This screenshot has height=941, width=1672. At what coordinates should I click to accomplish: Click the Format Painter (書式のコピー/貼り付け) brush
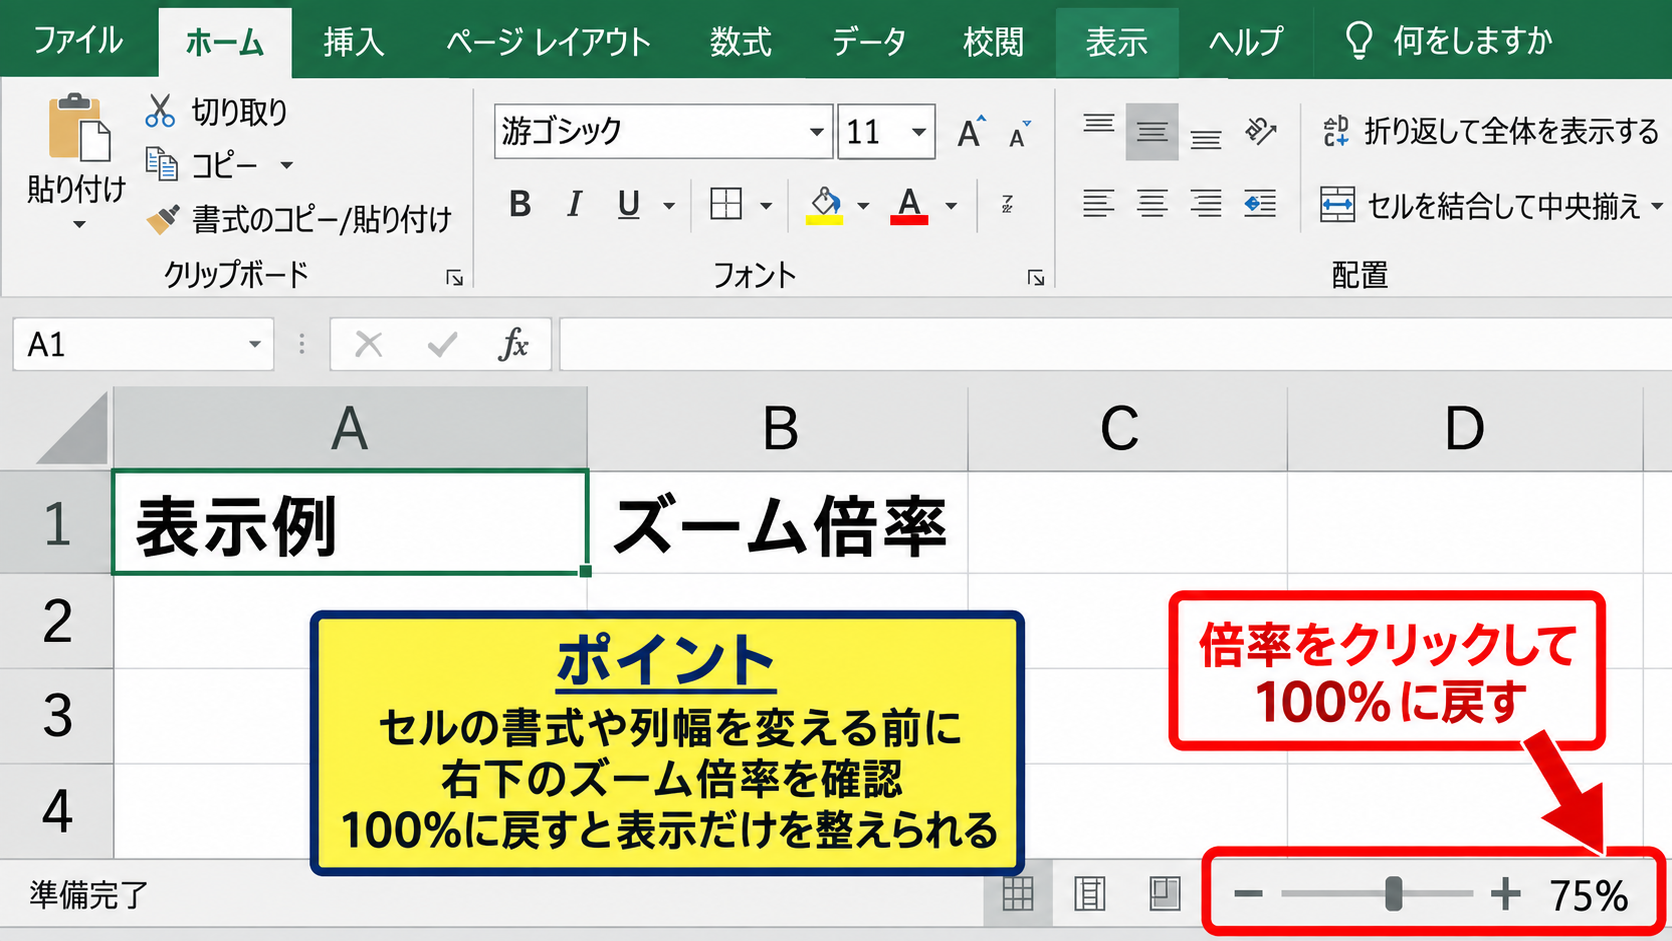point(162,219)
